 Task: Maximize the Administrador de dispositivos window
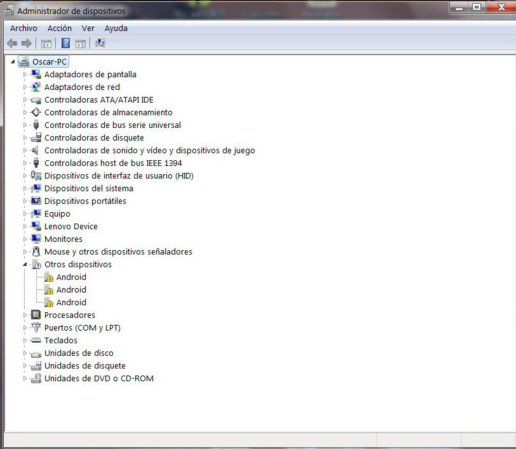(x=477, y=7)
